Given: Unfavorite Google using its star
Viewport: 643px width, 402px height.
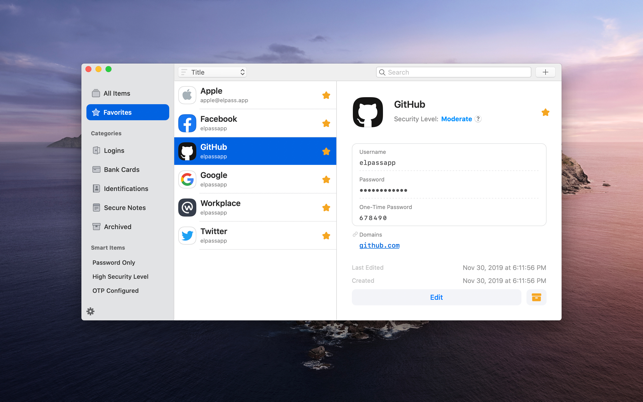Looking at the screenshot, I should click(x=326, y=179).
